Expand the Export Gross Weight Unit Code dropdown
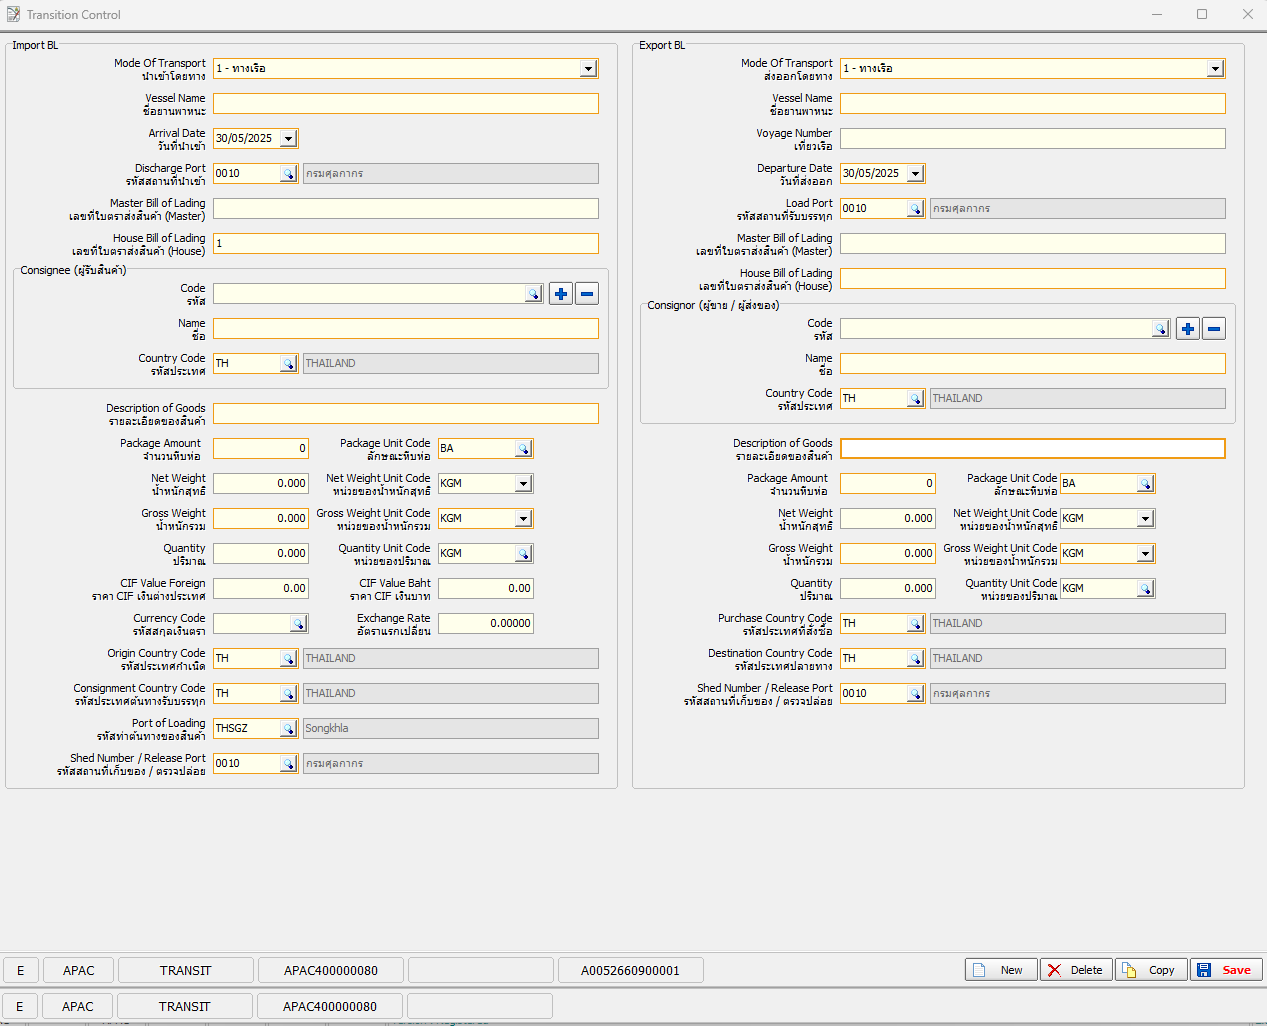This screenshot has width=1267, height=1026. (1145, 554)
